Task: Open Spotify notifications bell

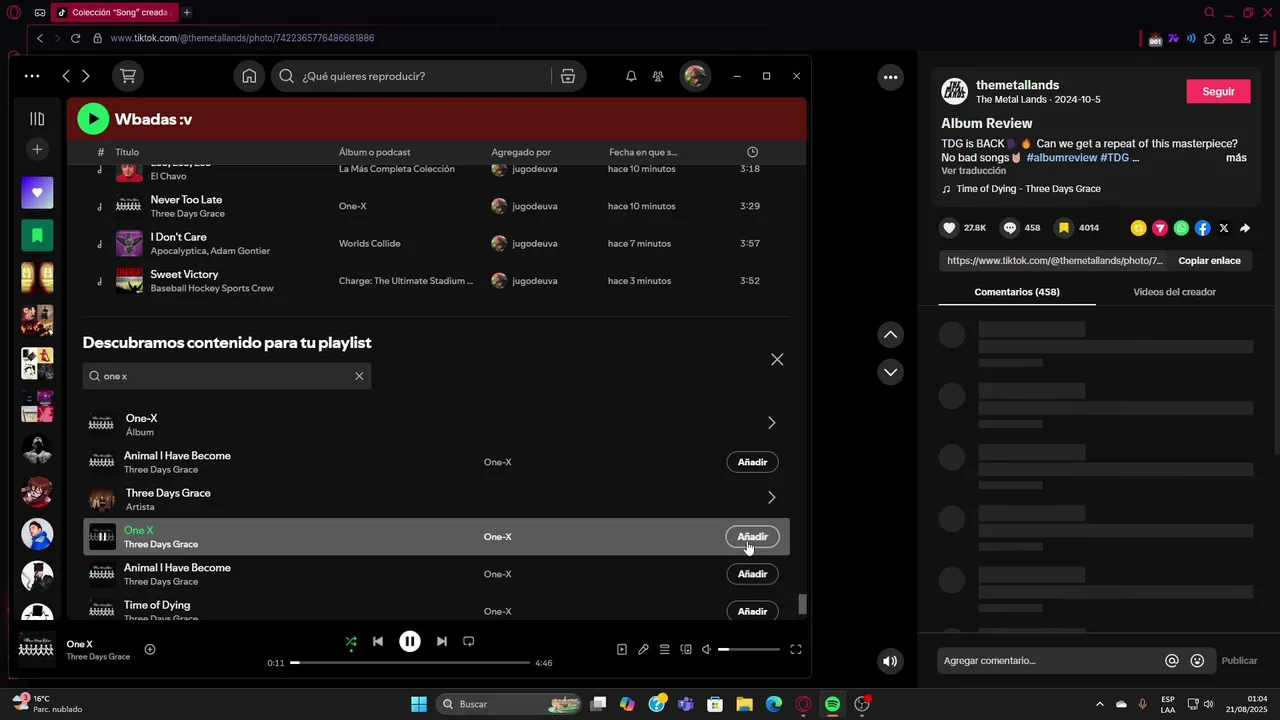Action: 631,76
